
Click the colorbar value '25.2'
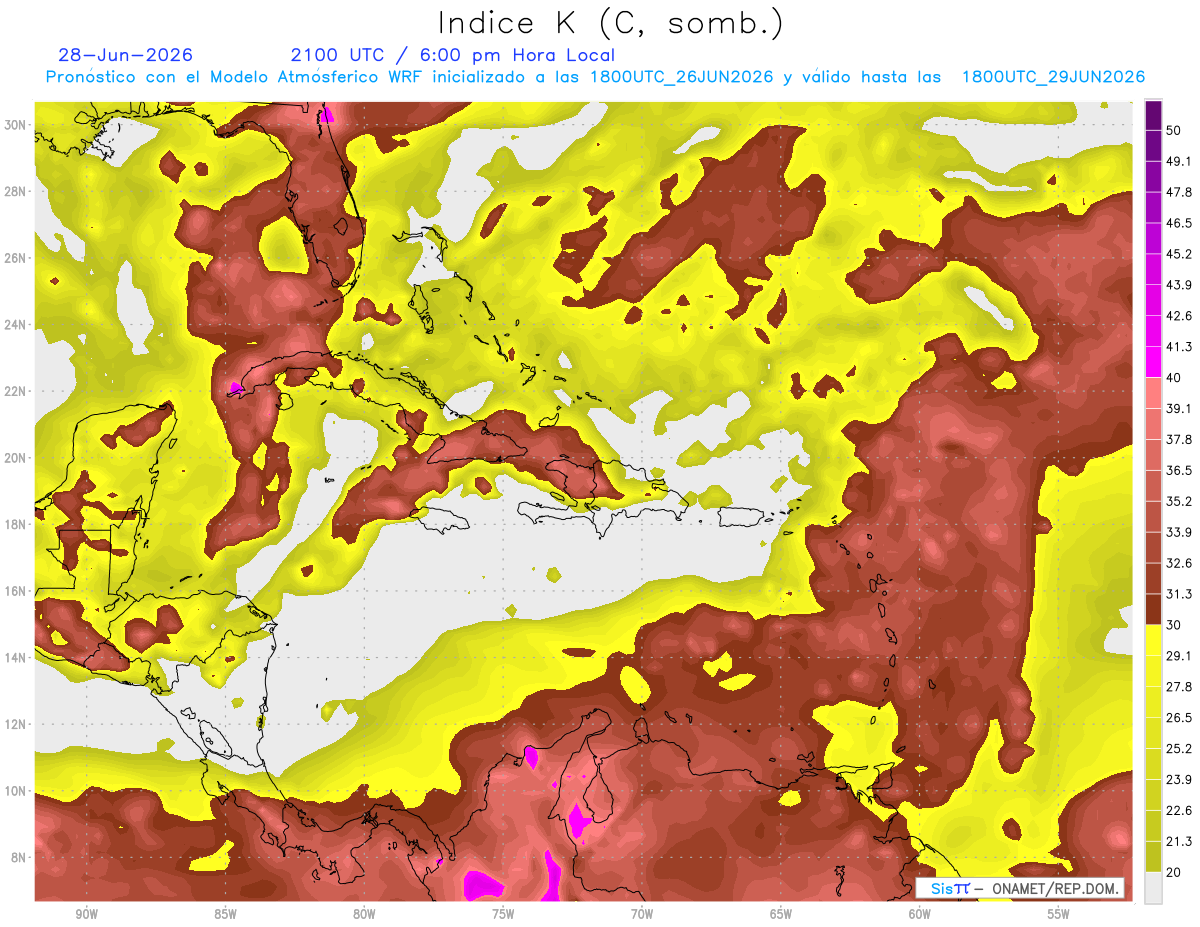tap(1179, 749)
